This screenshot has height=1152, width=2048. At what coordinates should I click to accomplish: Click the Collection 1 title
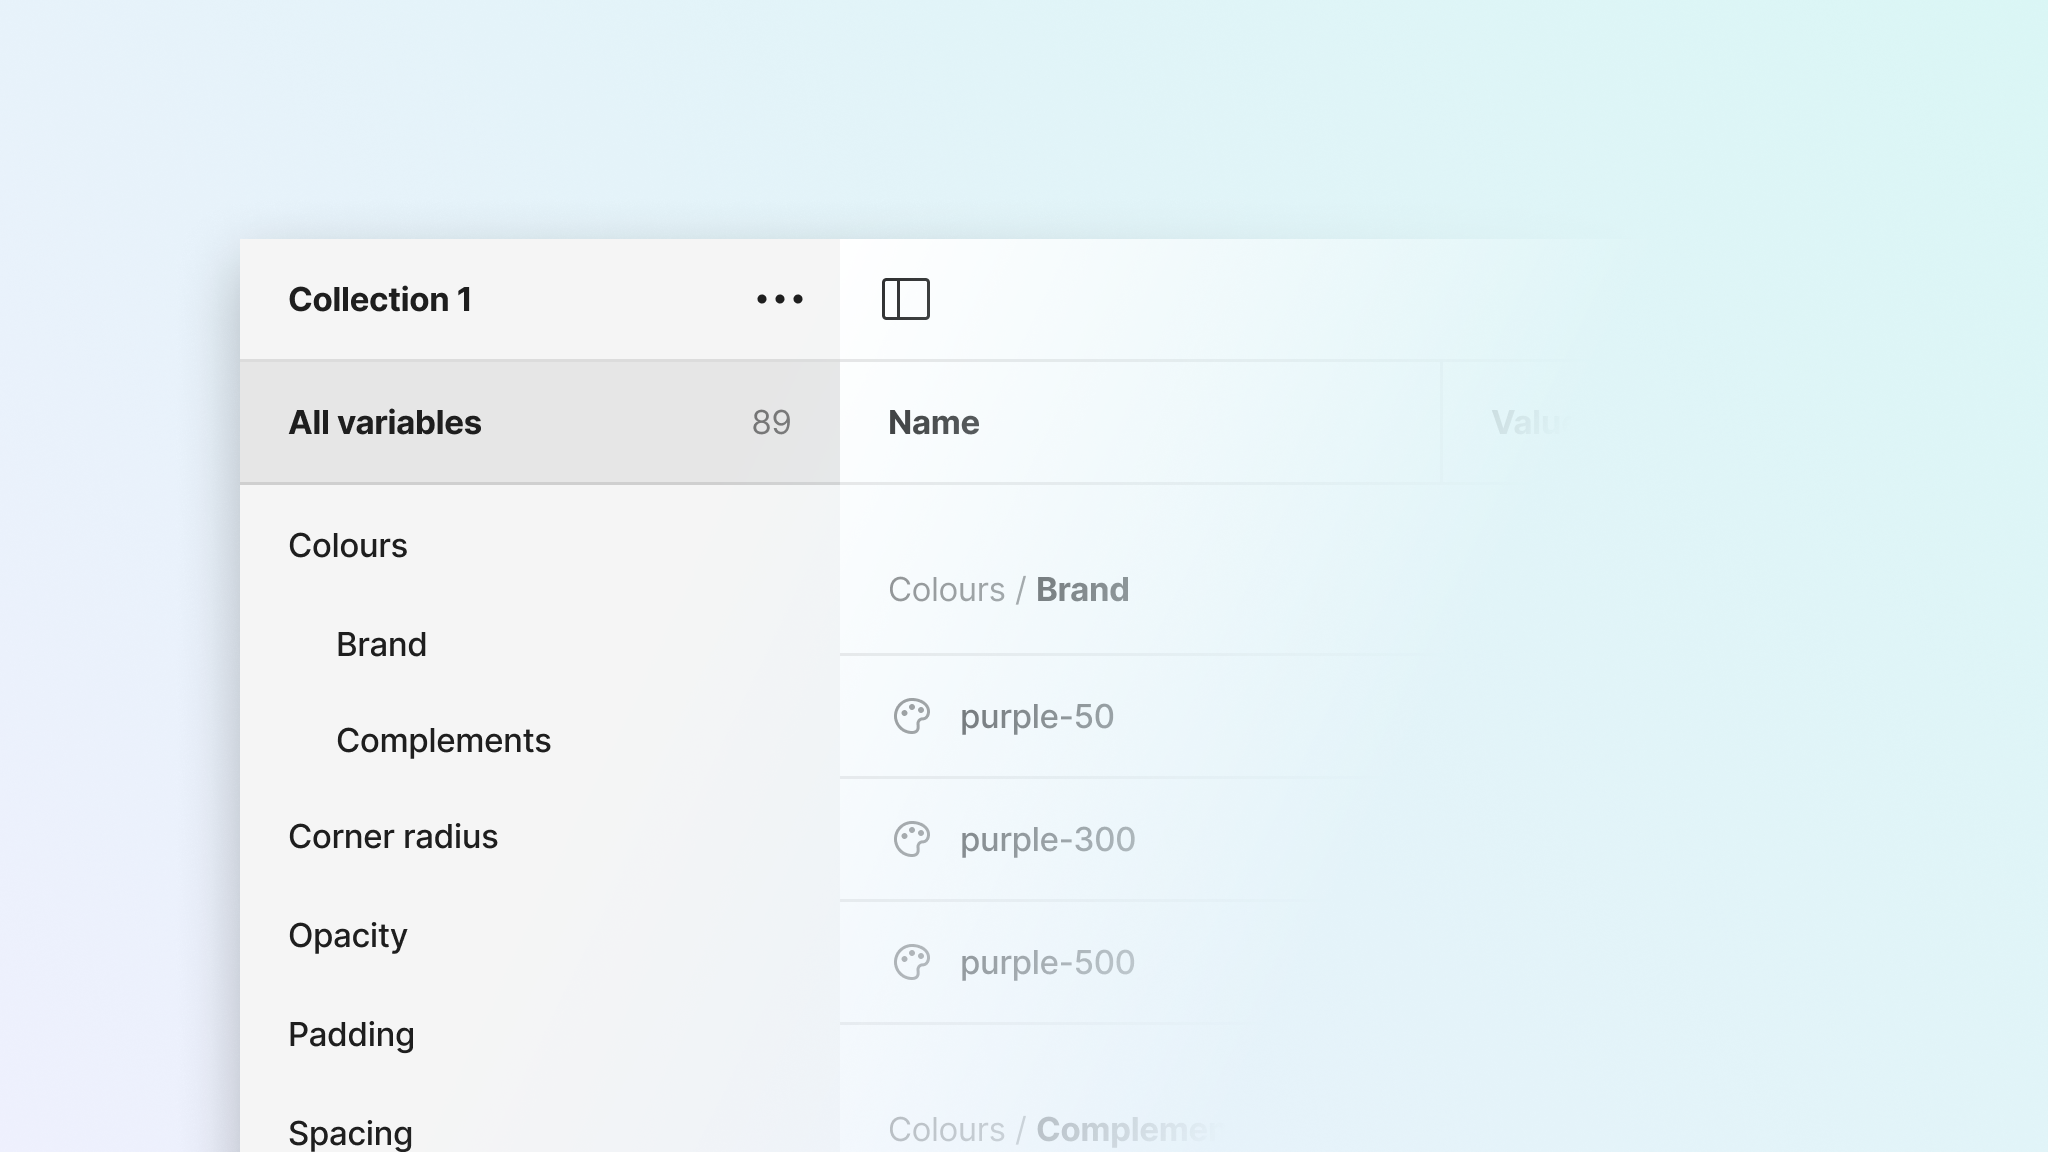(380, 299)
